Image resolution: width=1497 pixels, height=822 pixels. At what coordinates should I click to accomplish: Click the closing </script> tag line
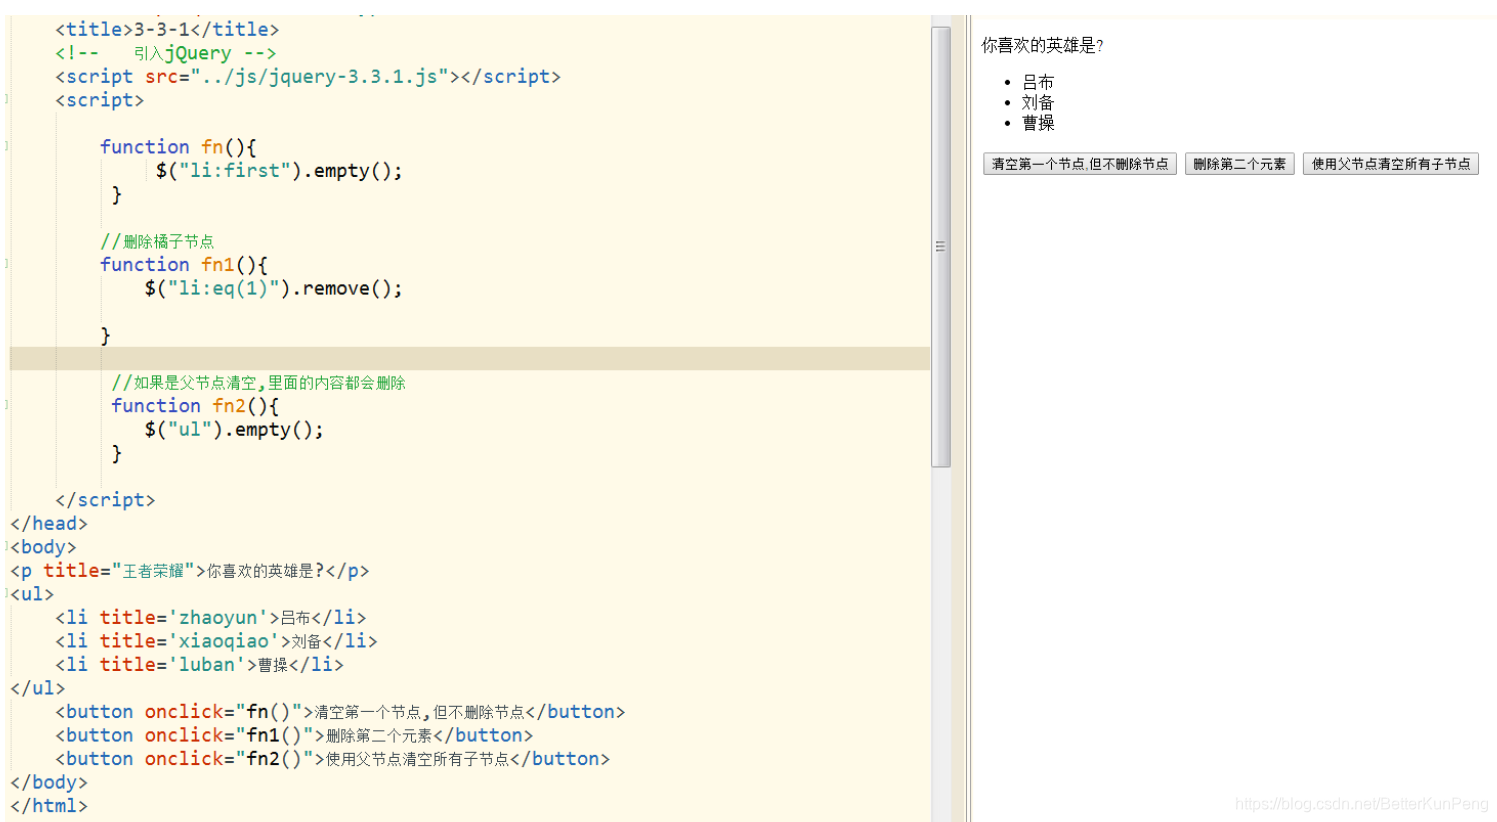pos(105,500)
